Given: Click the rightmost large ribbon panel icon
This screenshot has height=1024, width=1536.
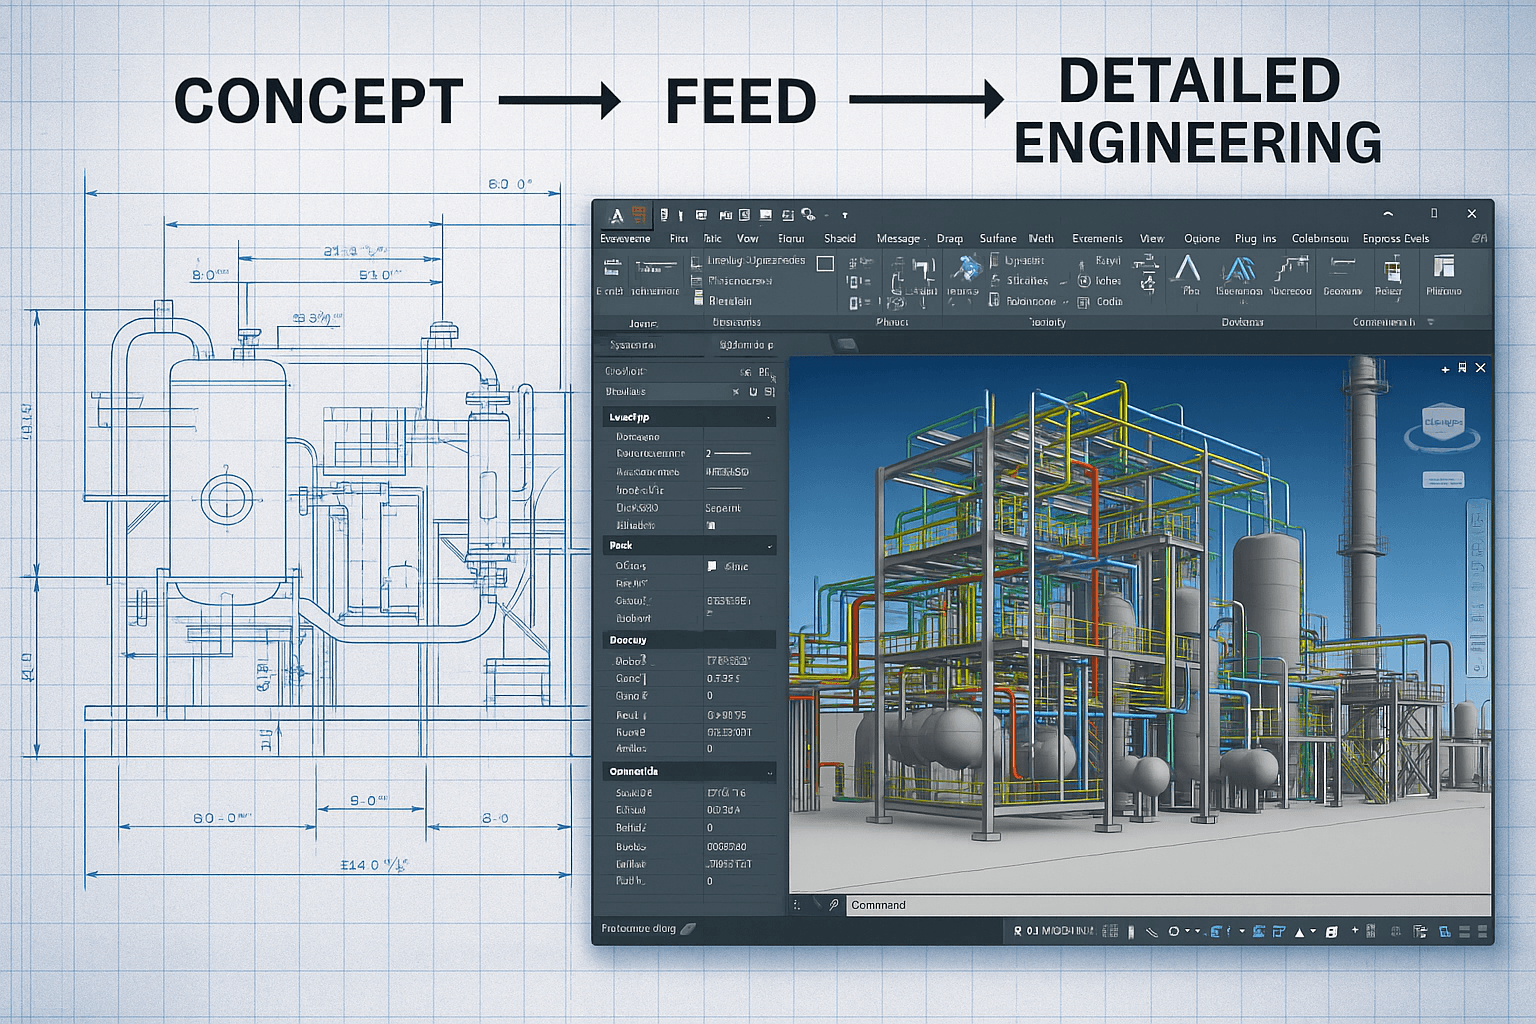Looking at the screenshot, I should click(1443, 267).
